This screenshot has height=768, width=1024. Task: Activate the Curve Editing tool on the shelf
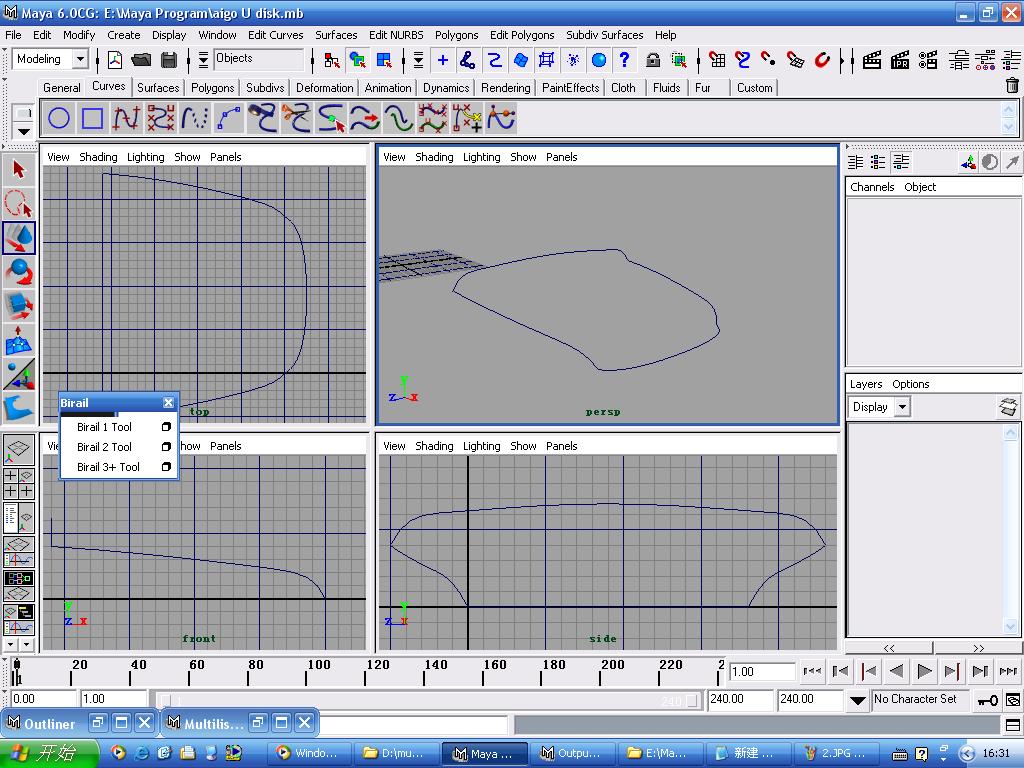click(501, 118)
